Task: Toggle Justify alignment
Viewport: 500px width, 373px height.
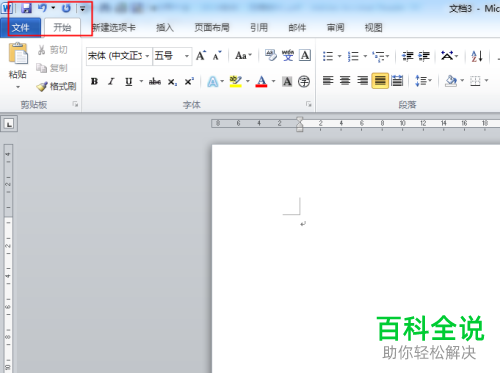Action: [x=380, y=81]
